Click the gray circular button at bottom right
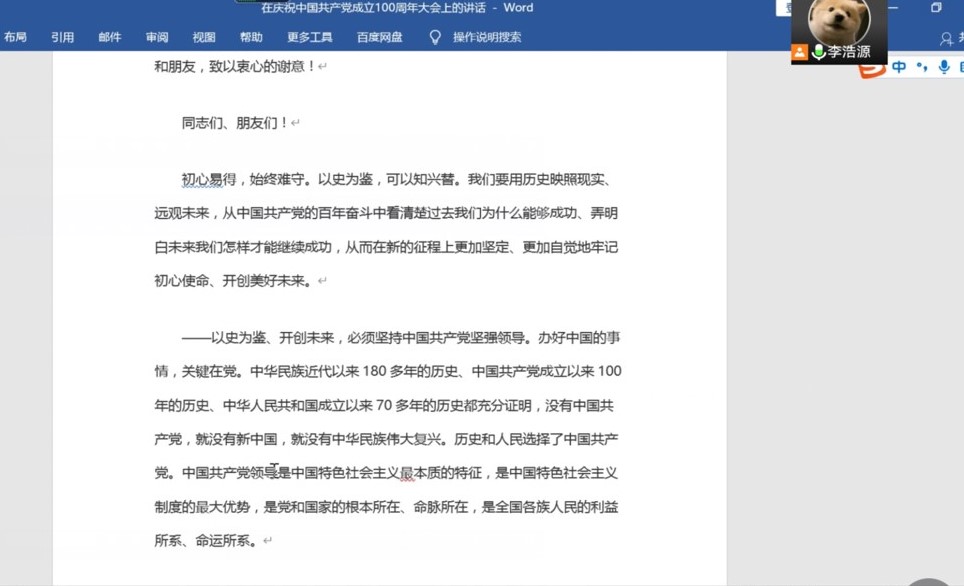 click(x=929, y=581)
